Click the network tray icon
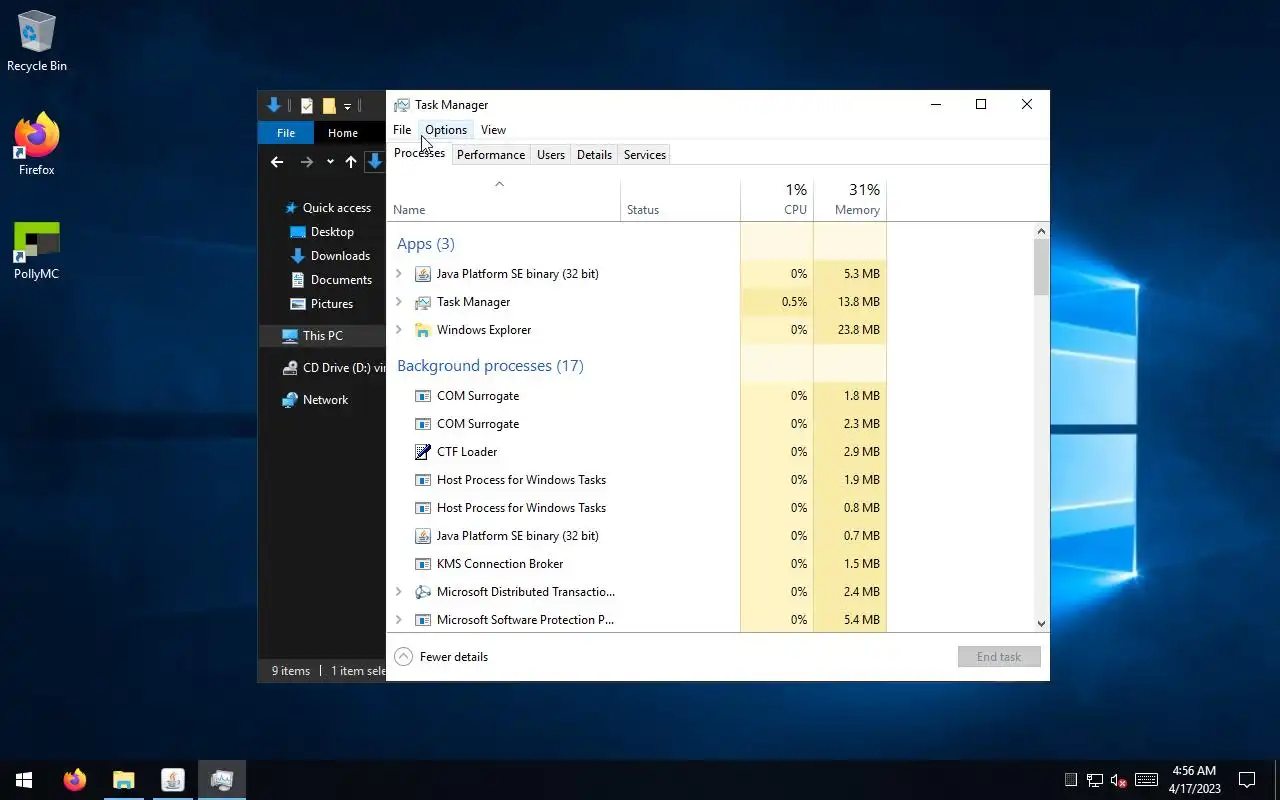 tap(1095, 780)
